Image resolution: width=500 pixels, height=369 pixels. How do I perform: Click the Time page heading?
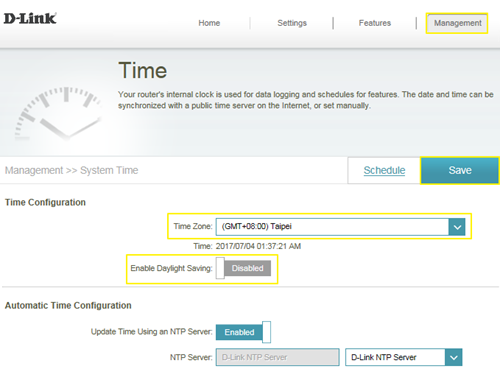click(x=143, y=71)
